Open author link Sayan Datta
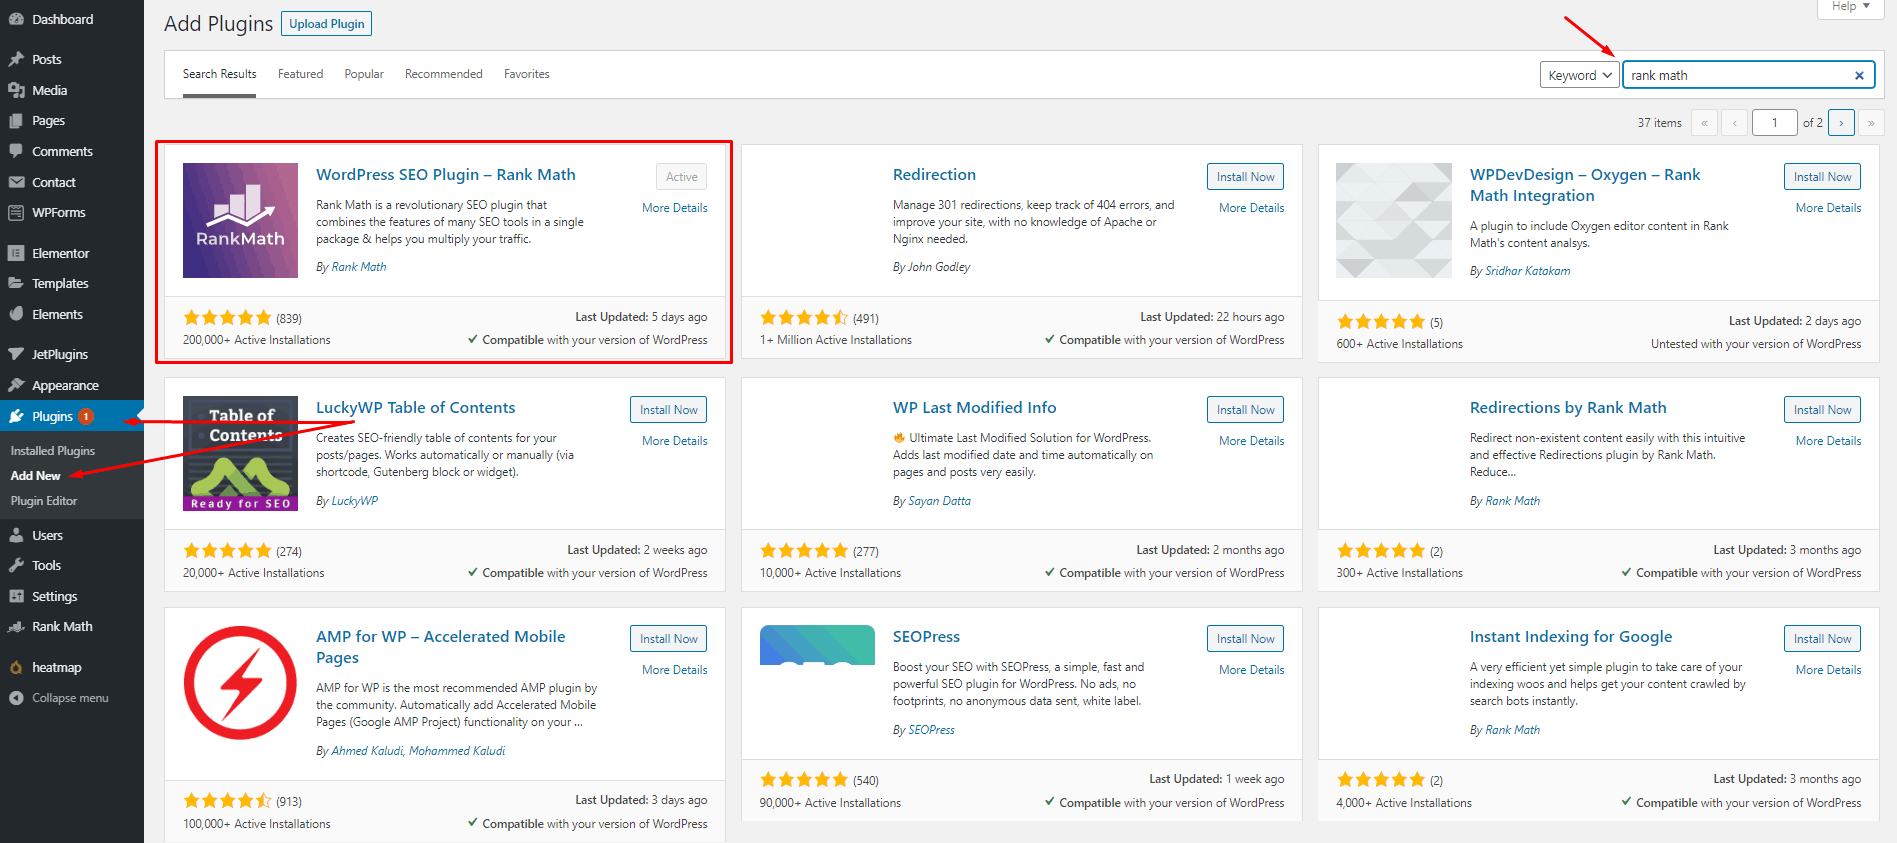This screenshot has width=1897, height=843. [x=939, y=501]
